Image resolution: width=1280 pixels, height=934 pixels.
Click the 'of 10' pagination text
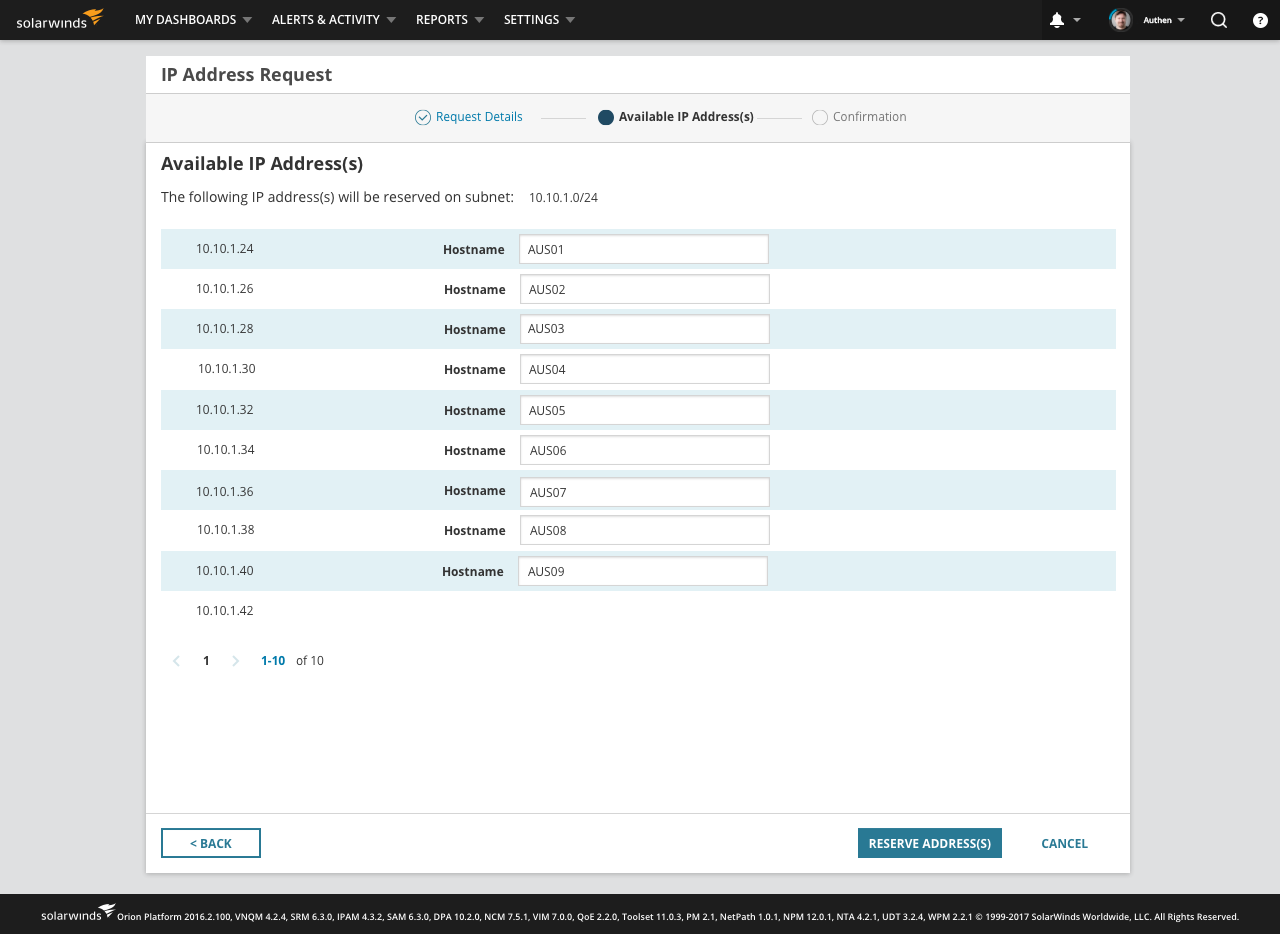[310, 661]
